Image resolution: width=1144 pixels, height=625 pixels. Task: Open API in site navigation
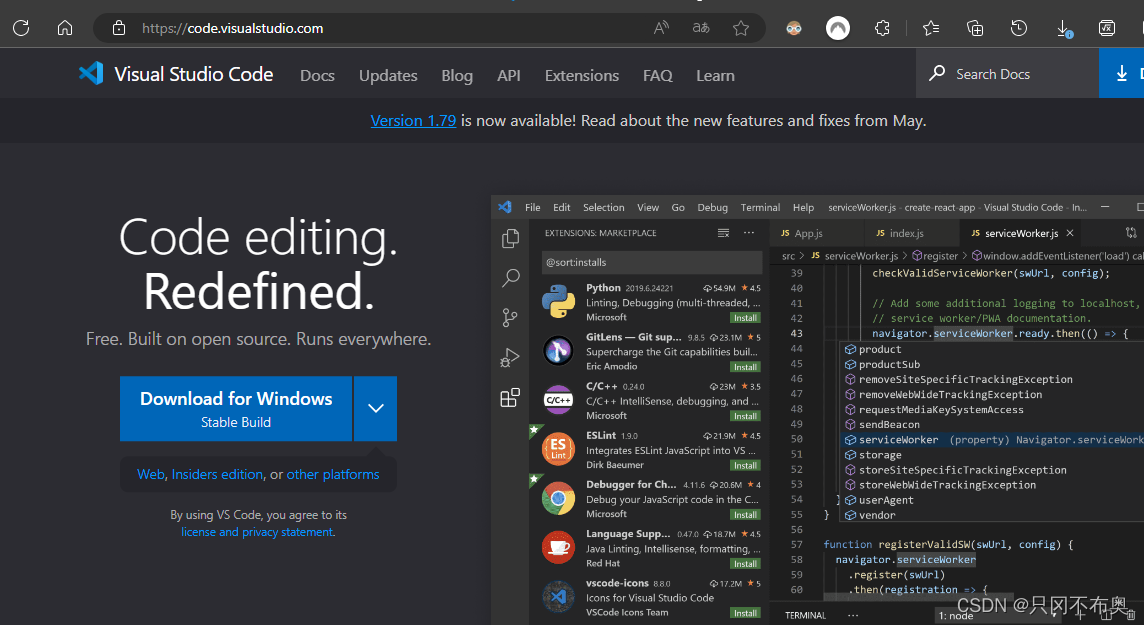[509, 75]
